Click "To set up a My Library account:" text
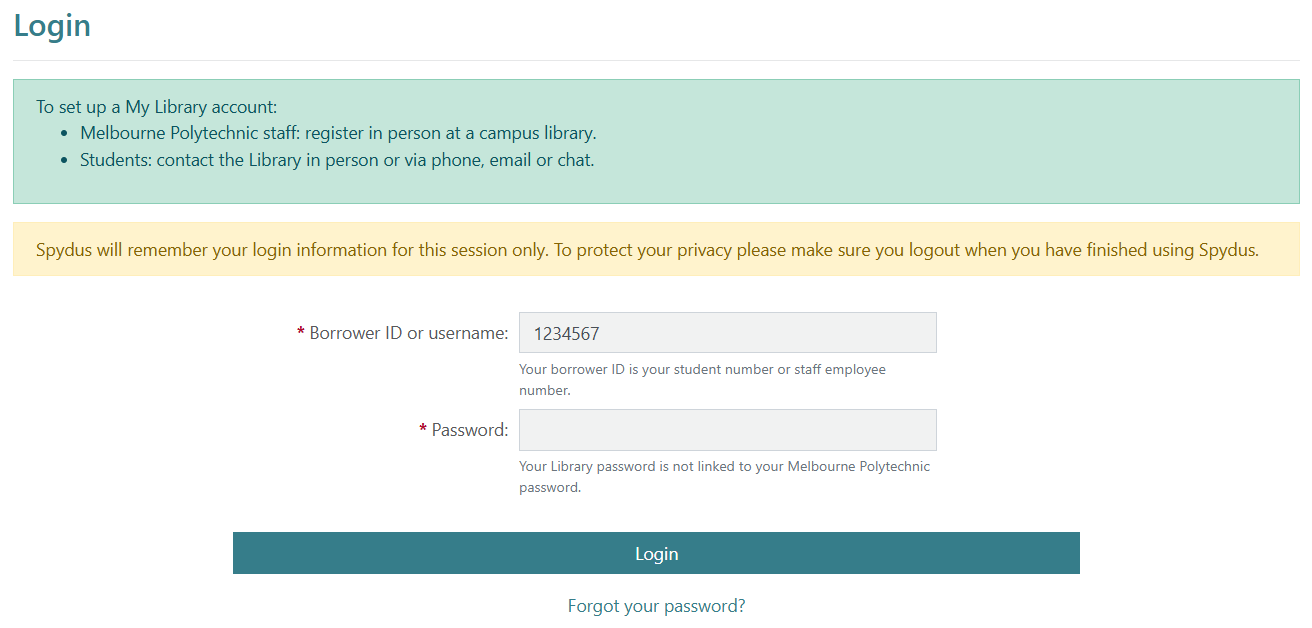1312x628 pixels. (156, 107)
